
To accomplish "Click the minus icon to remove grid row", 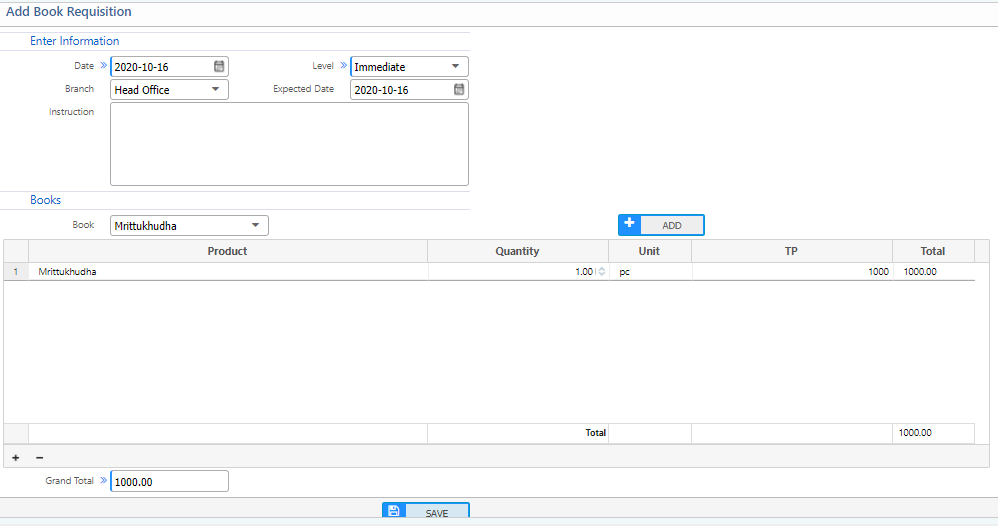I will [39, 457].
